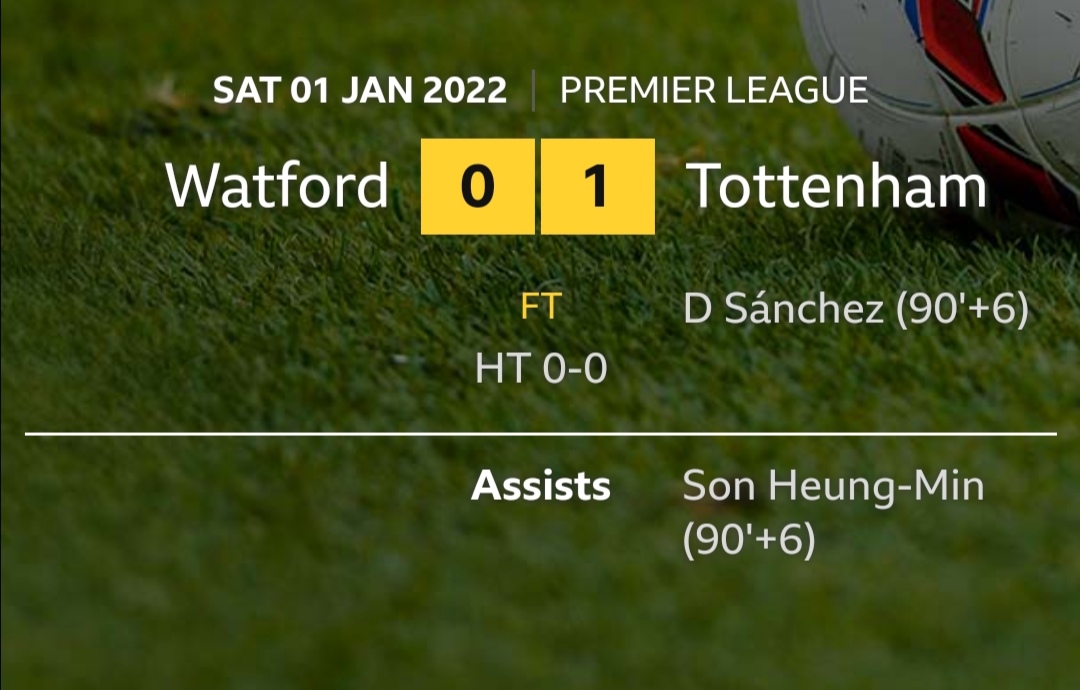Image resolution: width=1080 pixels, height=690 pixels.
Task: Click the Tottenham team name
Action: tap(837, 186)
